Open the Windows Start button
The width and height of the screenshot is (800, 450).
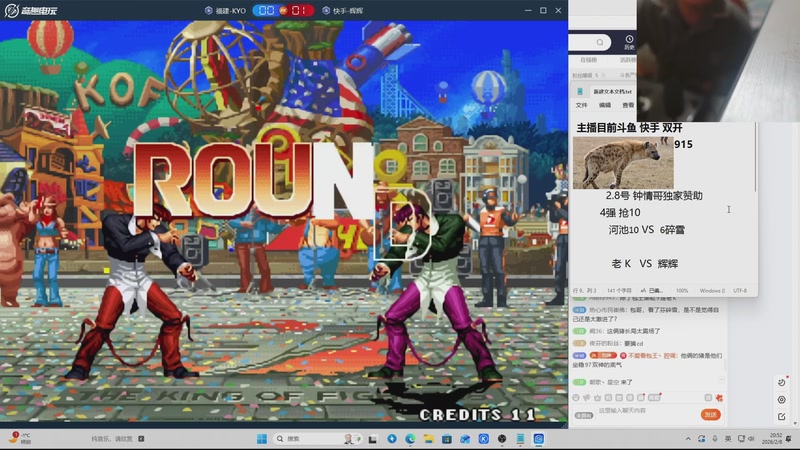click(x=262, y=439)
